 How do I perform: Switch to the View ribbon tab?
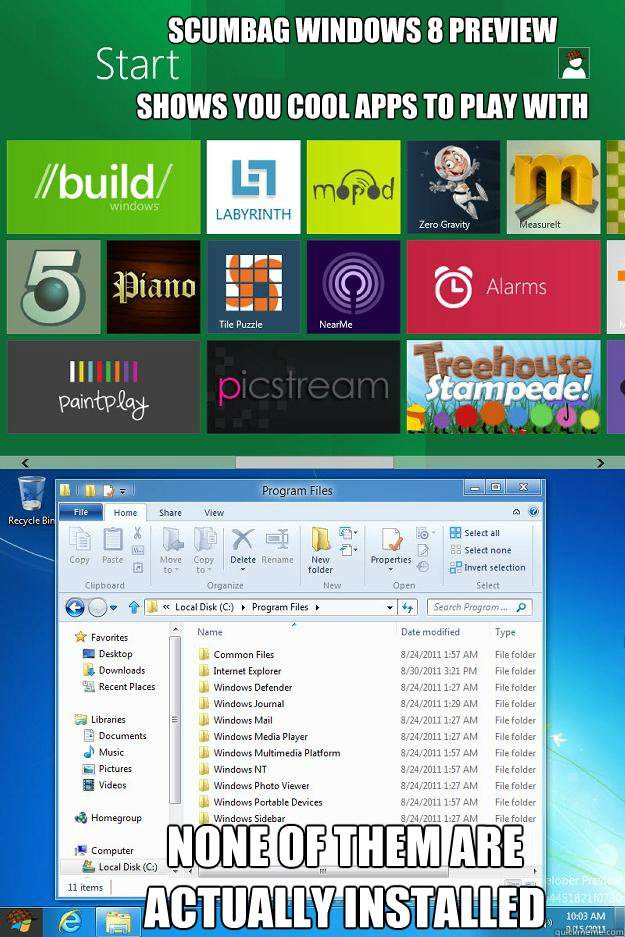(214, 513)
